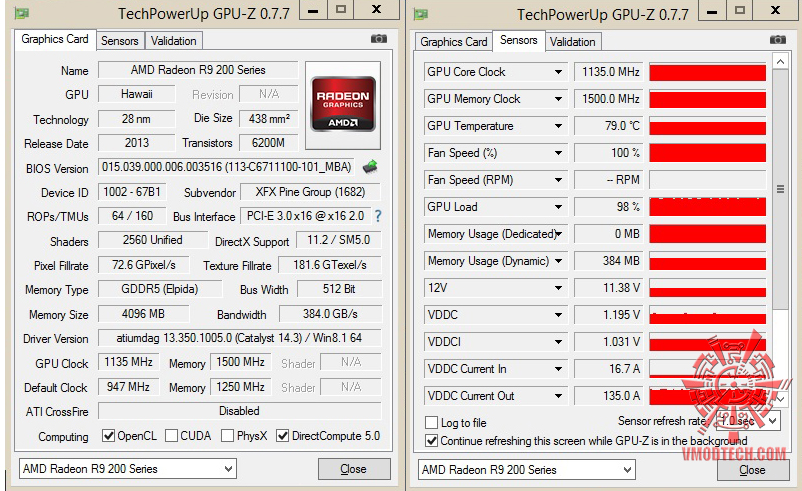Click the GPU-Z app icon in right title bar
Viewport: 802px width, 491px height.
(x=420, y=14)
